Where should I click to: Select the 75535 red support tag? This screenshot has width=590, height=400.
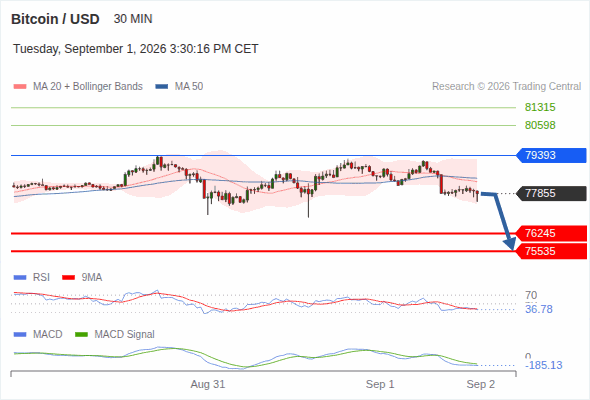pos(551,251)
